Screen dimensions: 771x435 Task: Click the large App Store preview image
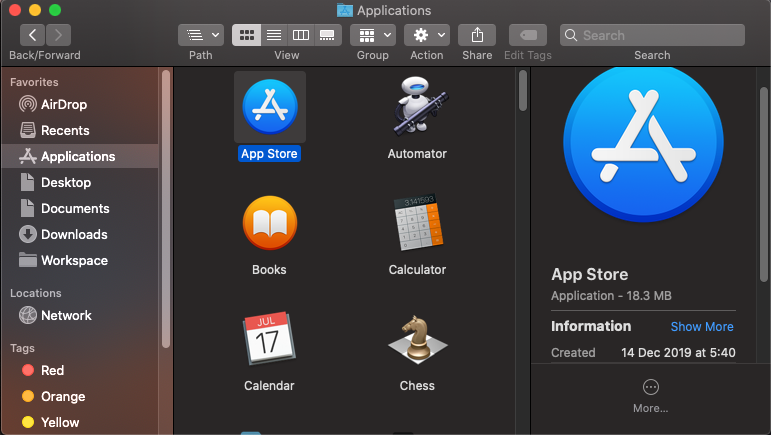(643, 144)
